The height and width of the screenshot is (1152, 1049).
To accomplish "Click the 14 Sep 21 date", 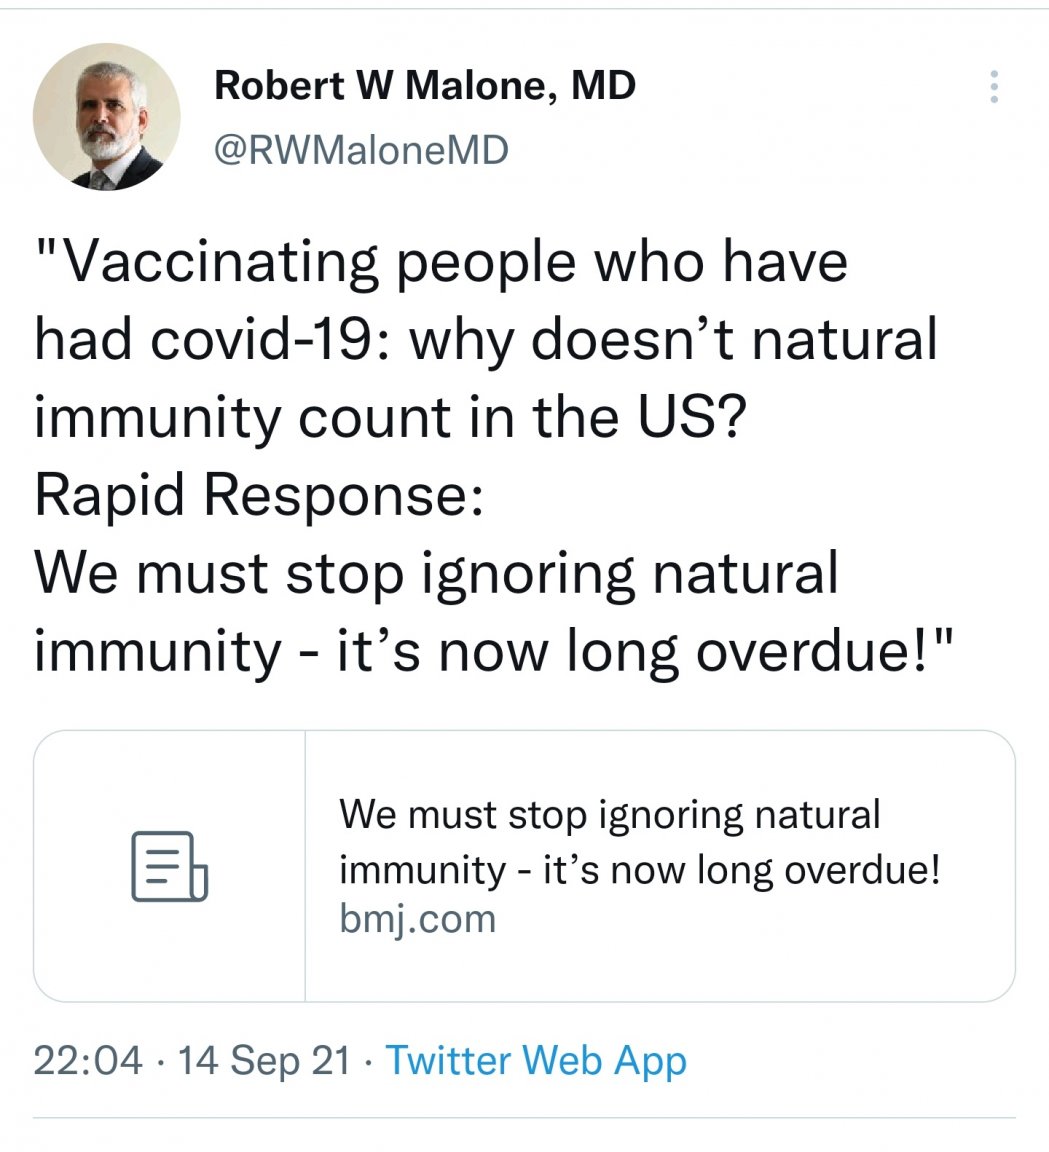I will 264,1060.
